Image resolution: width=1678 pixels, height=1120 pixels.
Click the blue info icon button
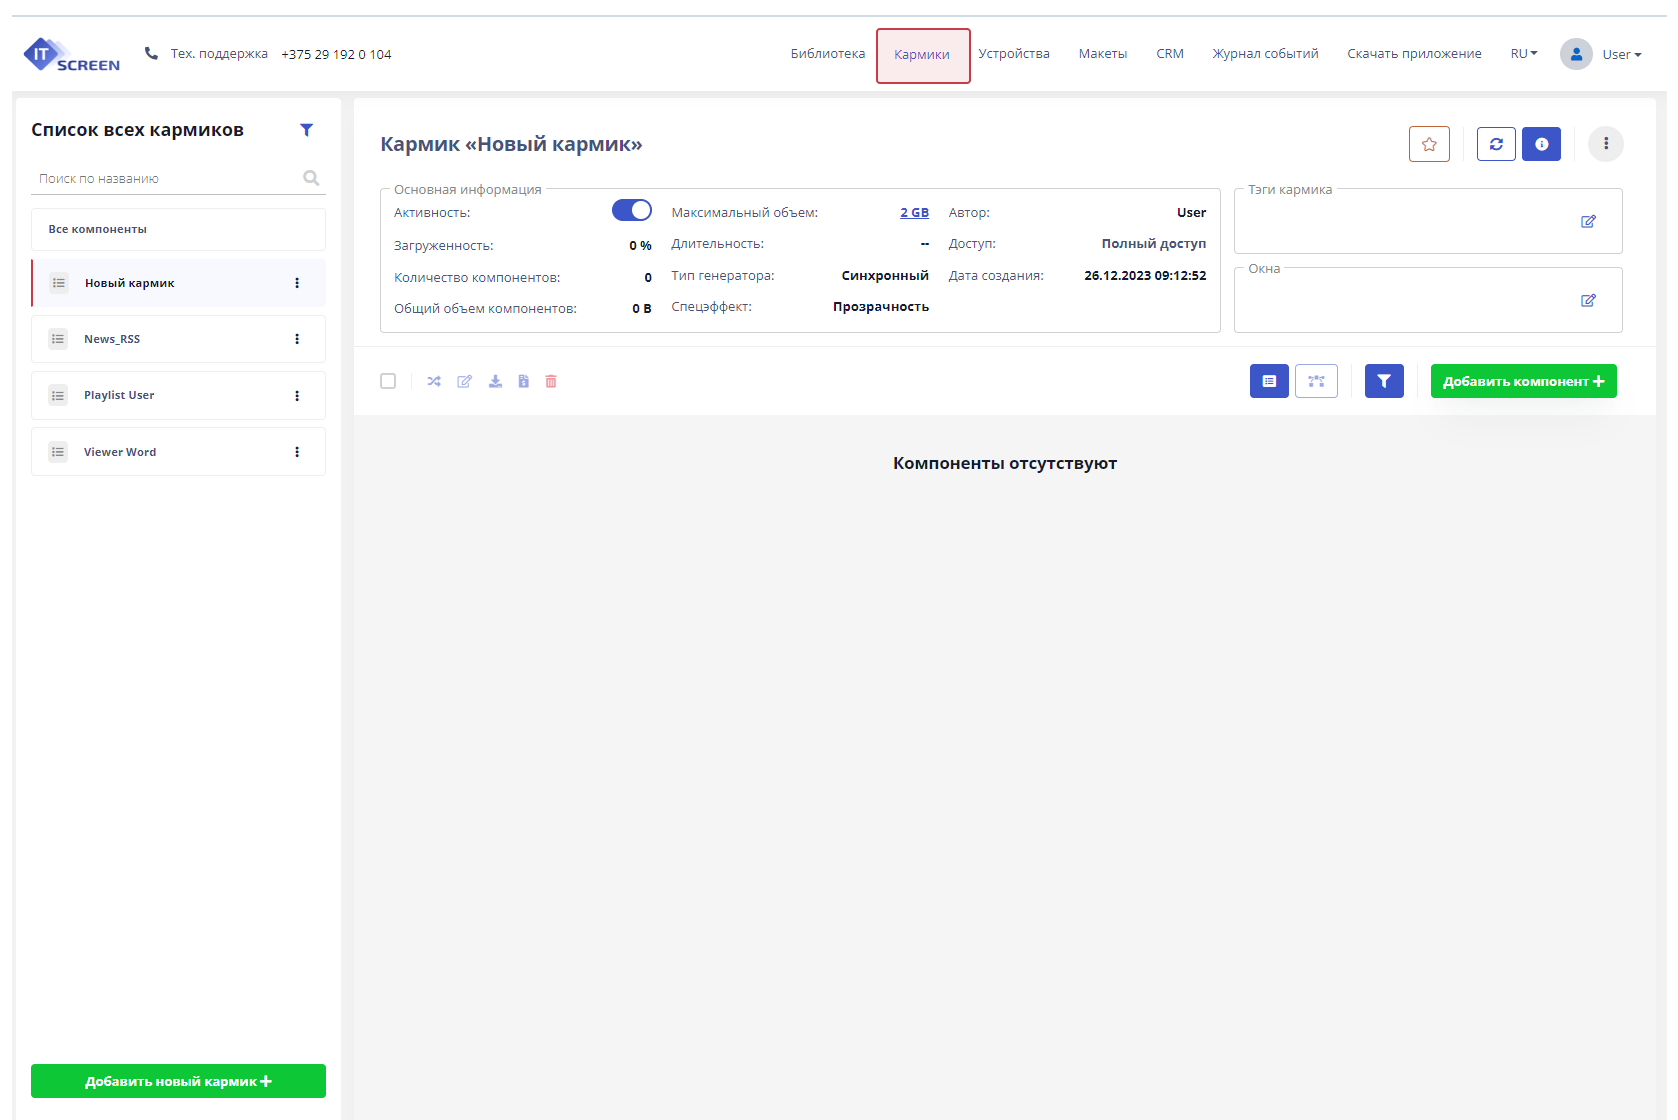point(1541,144)
